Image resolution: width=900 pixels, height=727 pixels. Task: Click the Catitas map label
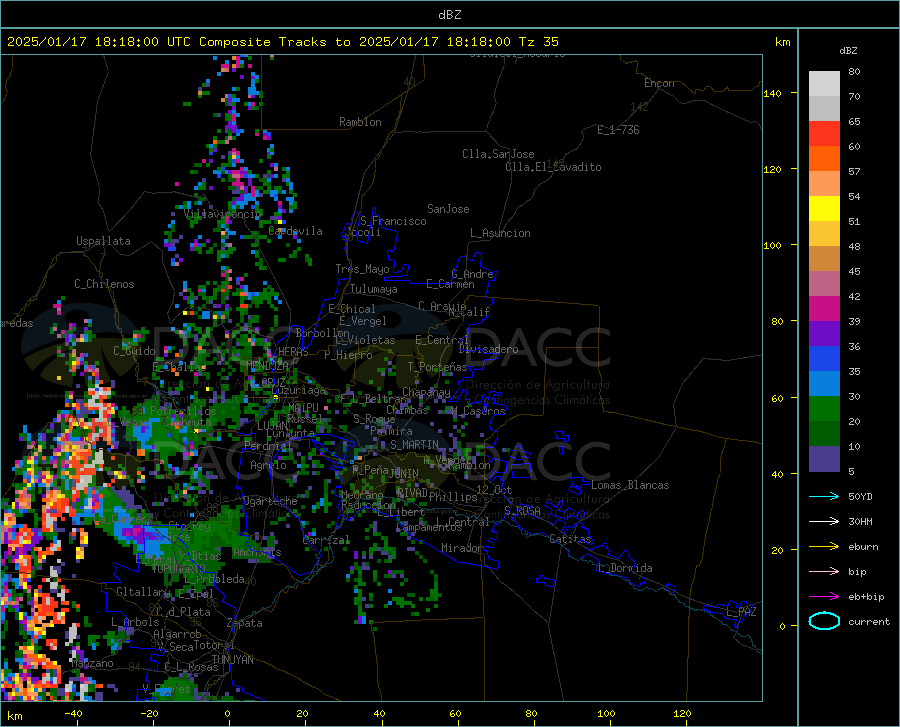coord(571,539)
